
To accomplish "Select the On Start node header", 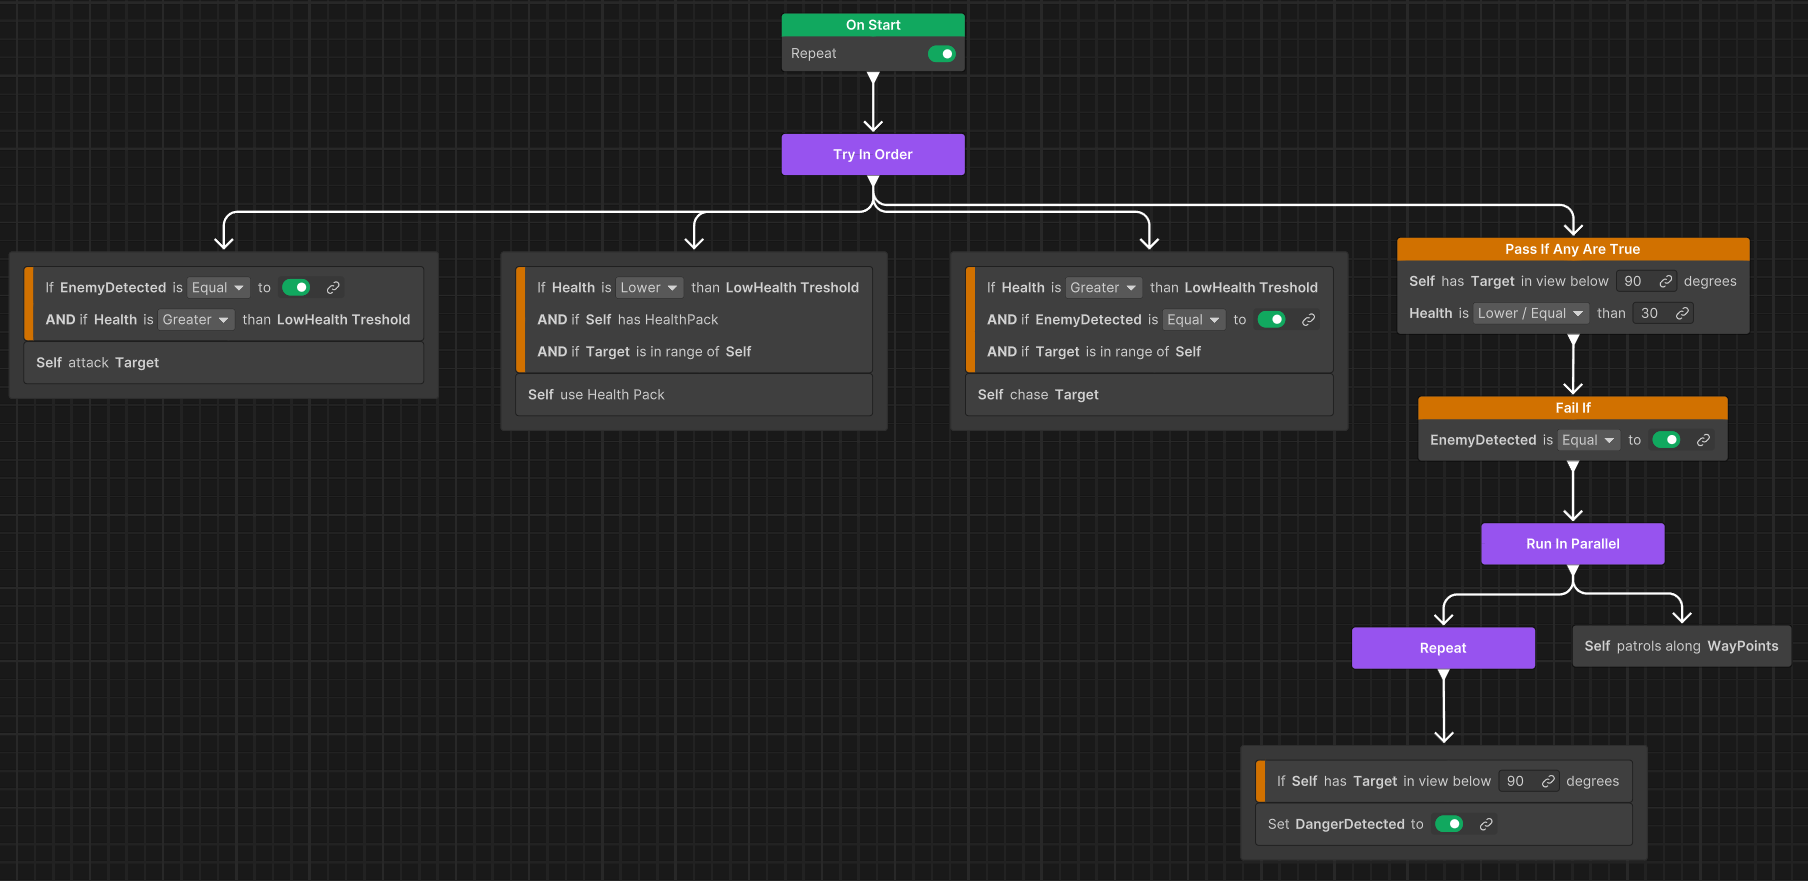I will (873, 25).
